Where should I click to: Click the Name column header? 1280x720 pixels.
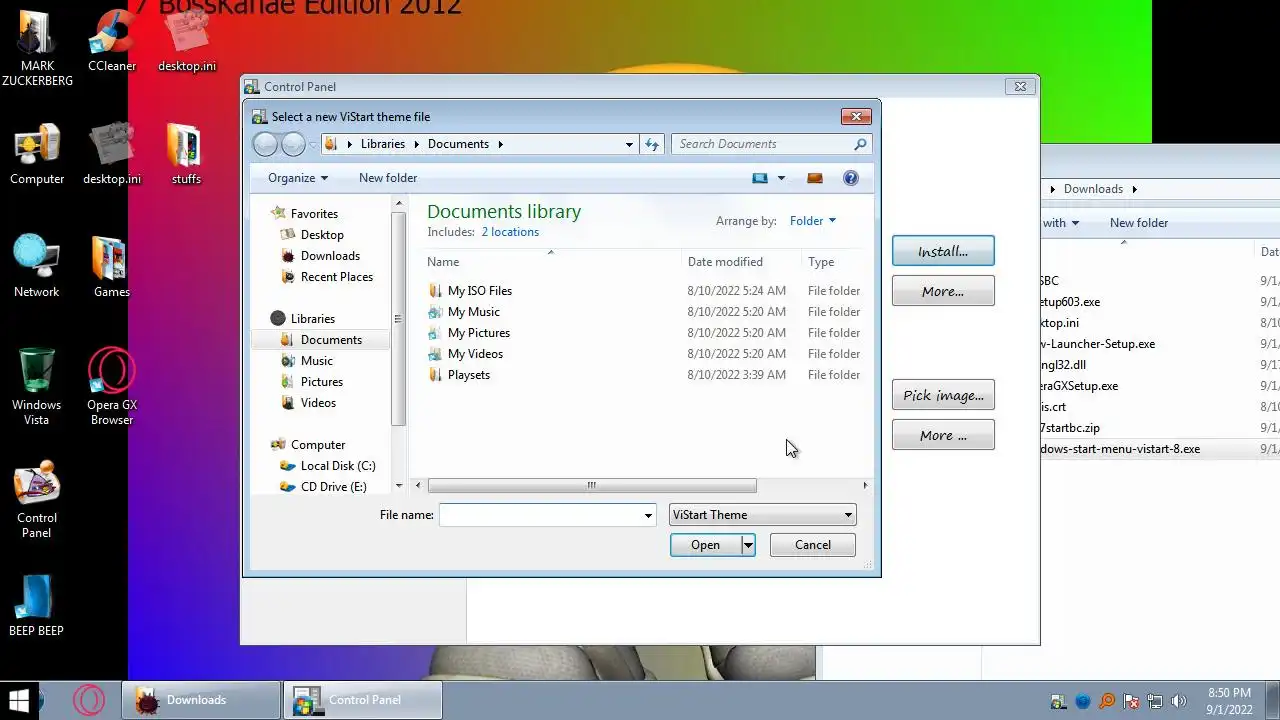point(443,262)
